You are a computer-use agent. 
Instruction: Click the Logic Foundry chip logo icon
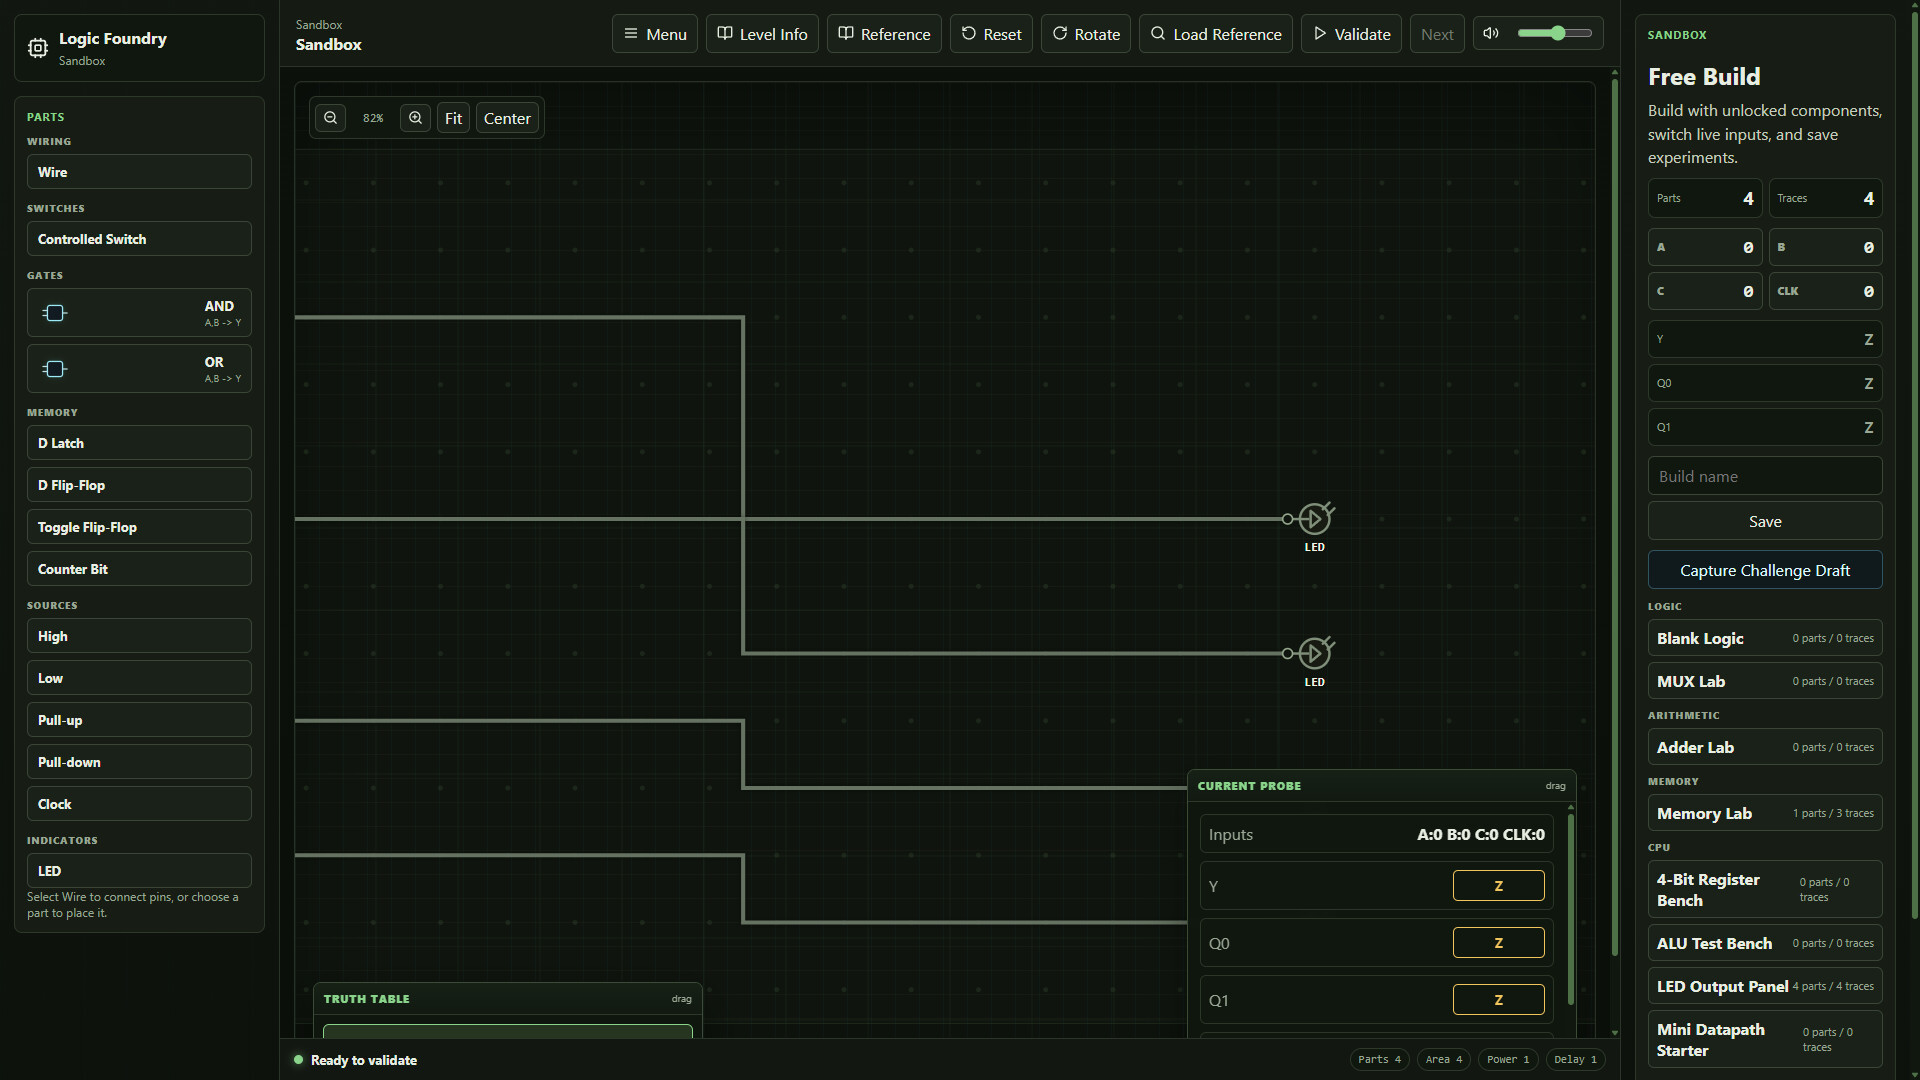pyautogui.click(x=37, y=48)
